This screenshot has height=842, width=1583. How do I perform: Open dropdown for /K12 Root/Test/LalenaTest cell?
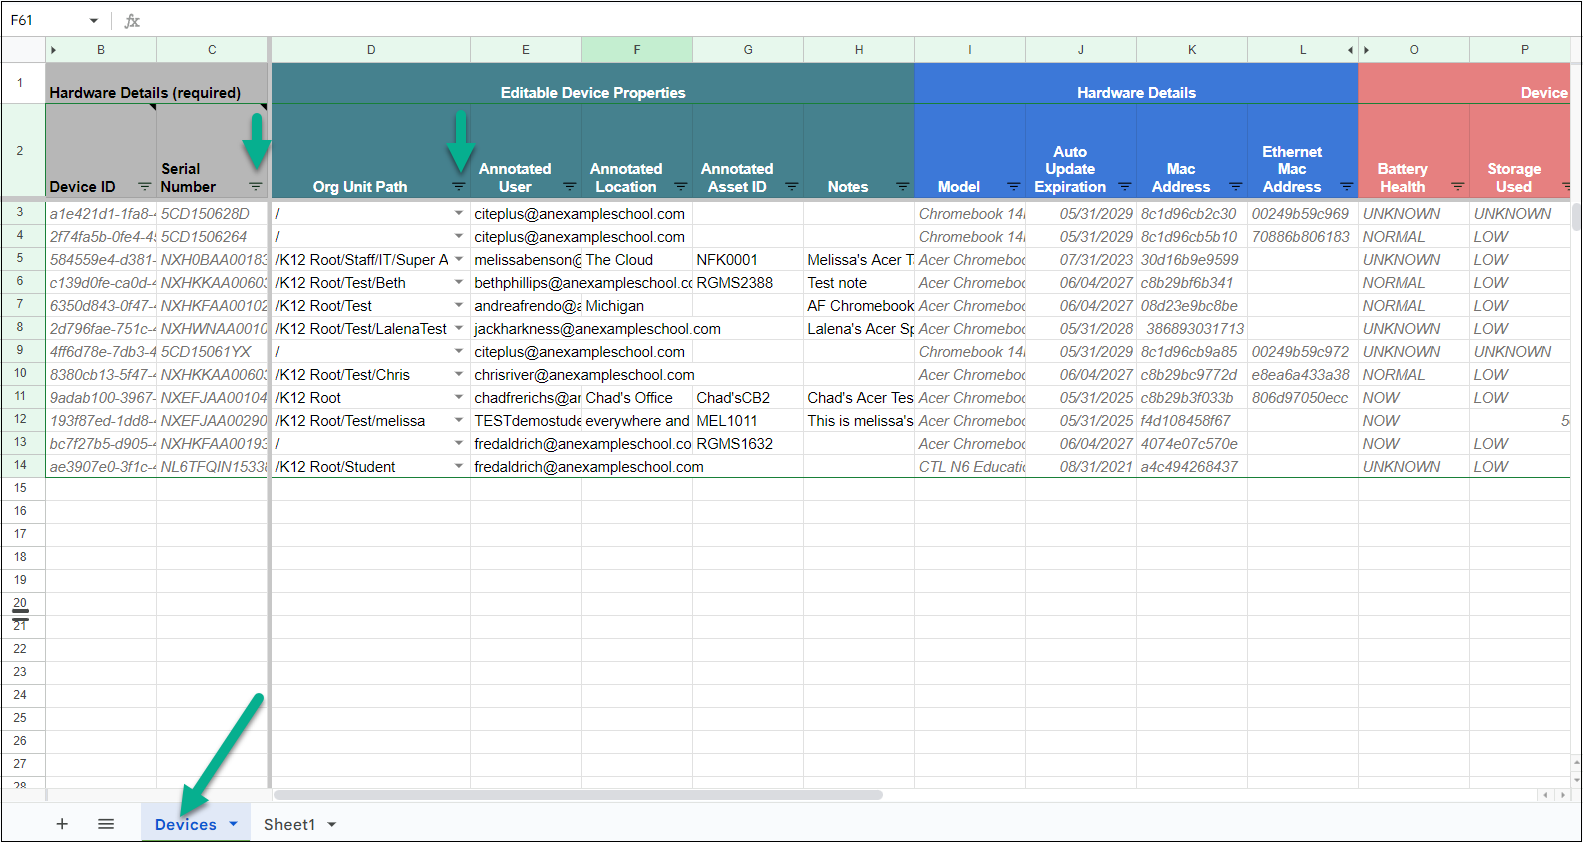click(459, 328)
